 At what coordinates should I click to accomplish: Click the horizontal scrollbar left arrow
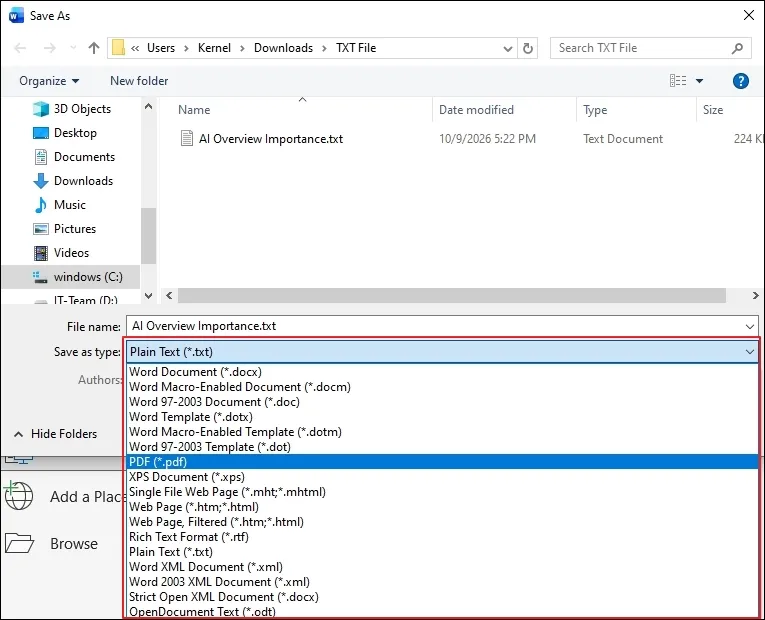pyautogui.click(x=169, y=296)
